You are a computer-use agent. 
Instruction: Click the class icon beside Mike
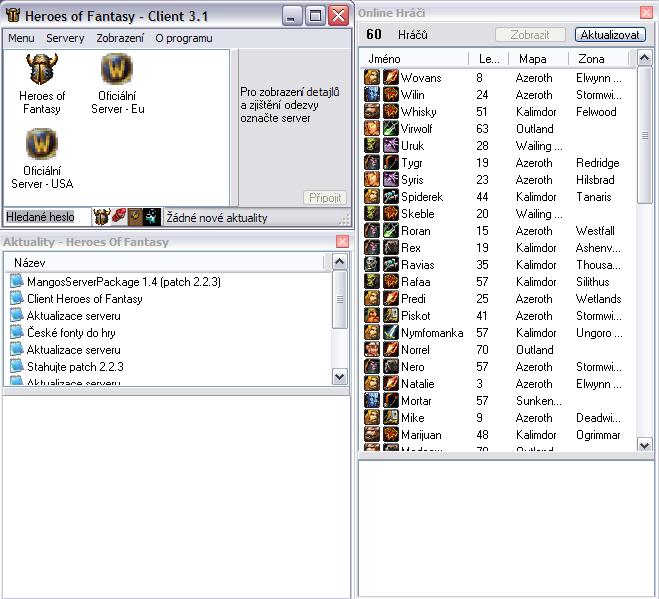point(391,417)
